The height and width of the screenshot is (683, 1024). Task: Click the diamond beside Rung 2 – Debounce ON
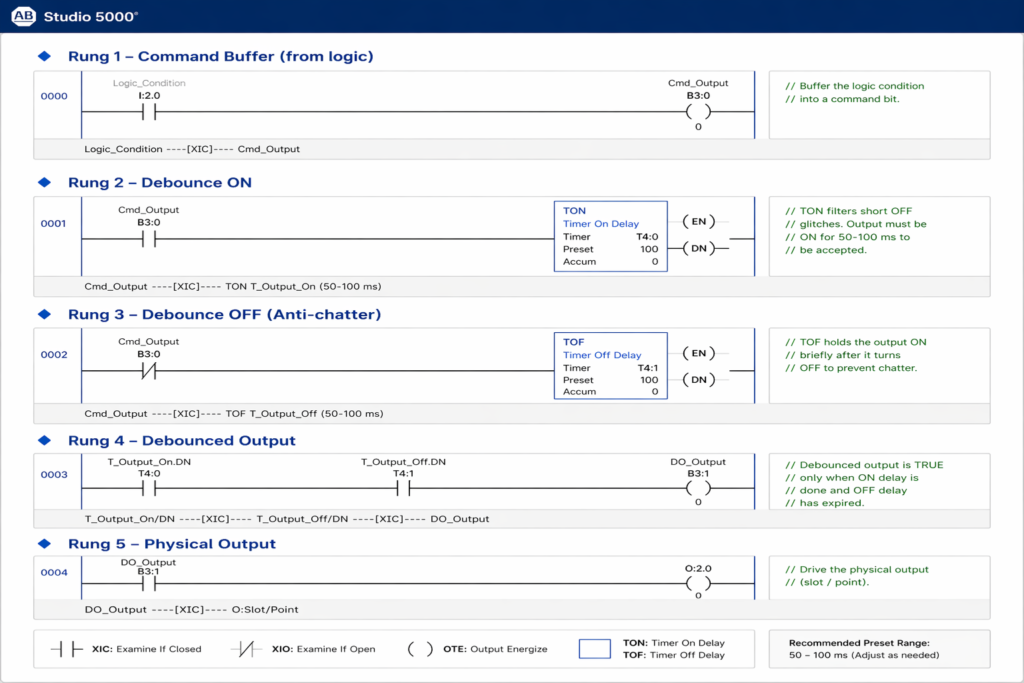coord(44,183)
